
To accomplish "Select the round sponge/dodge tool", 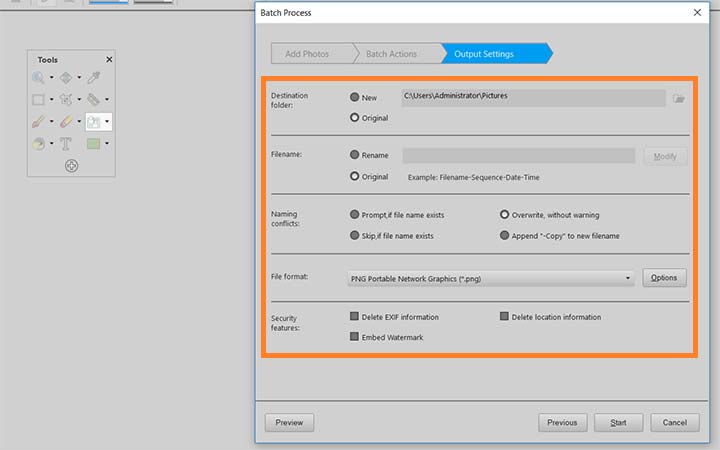I will click(38, 144).
